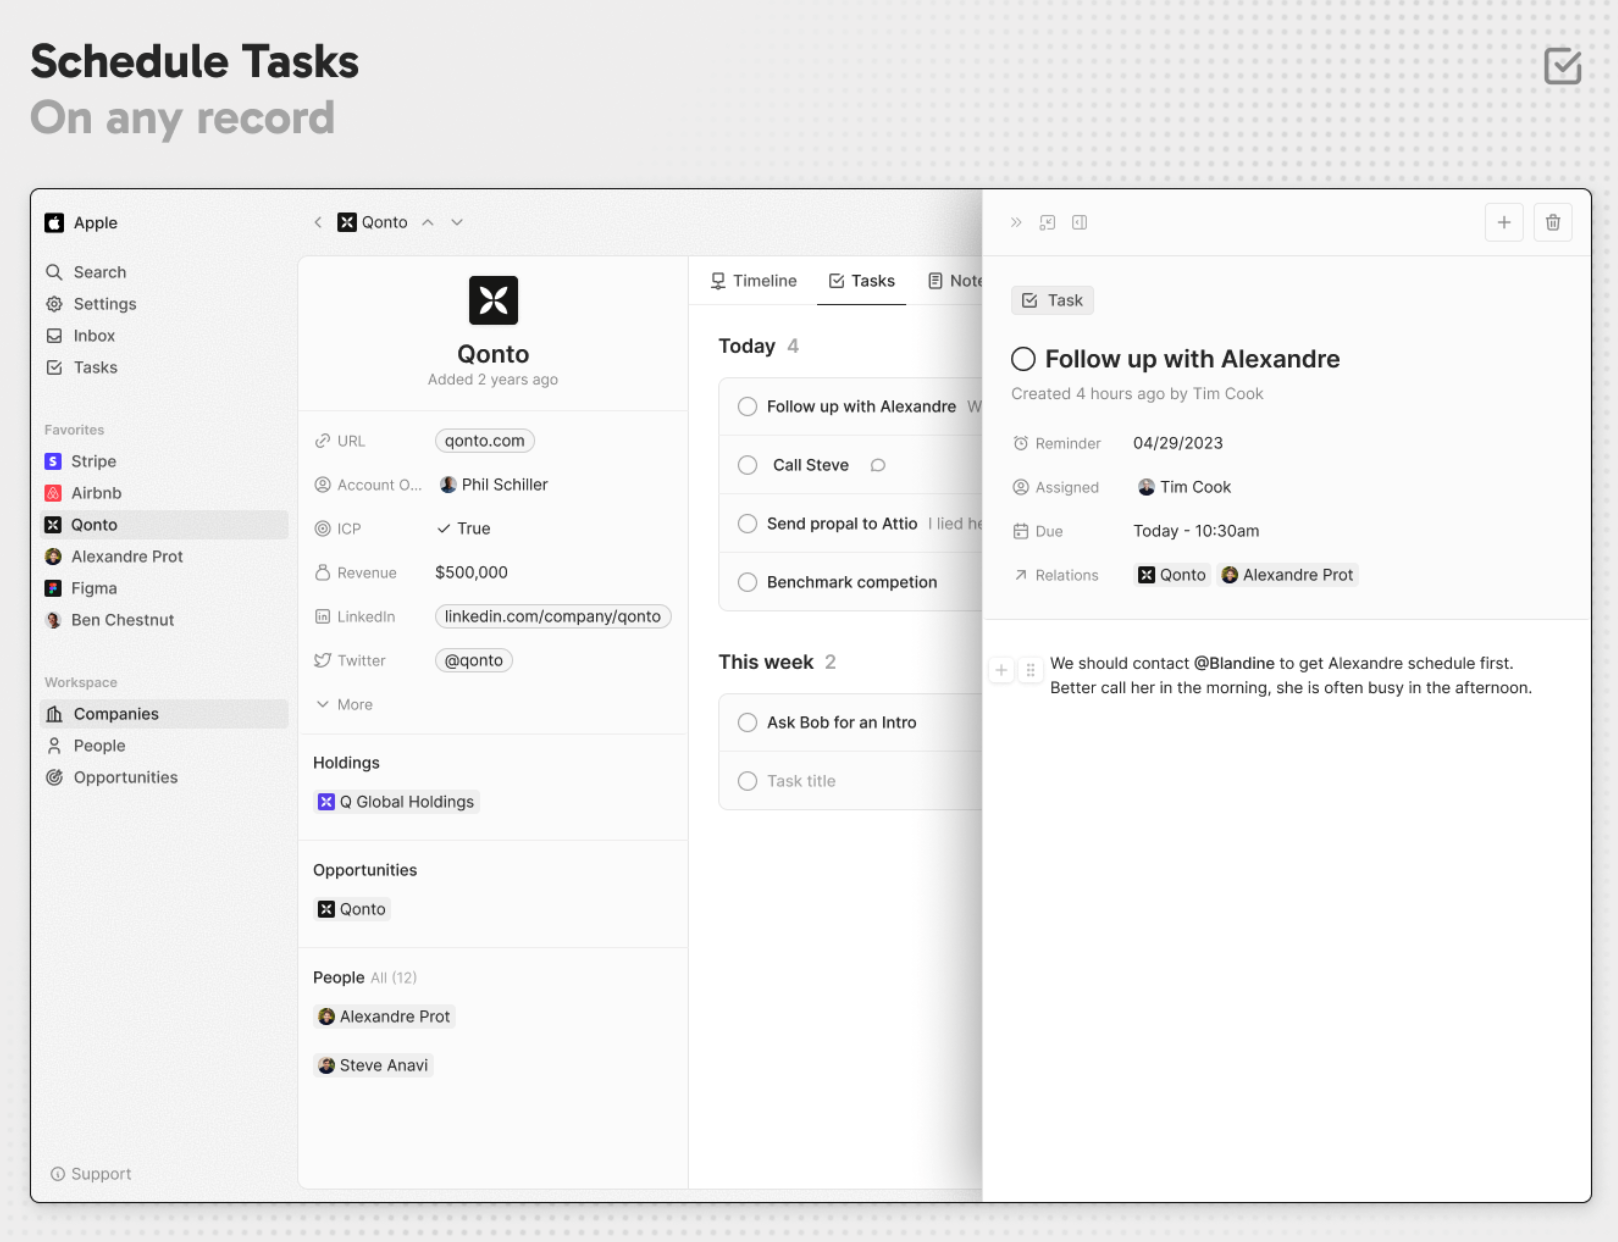Open linkedin.com/company/qonto link
The height and width of the screenshot is (1242, 1618).
(553, 617)
